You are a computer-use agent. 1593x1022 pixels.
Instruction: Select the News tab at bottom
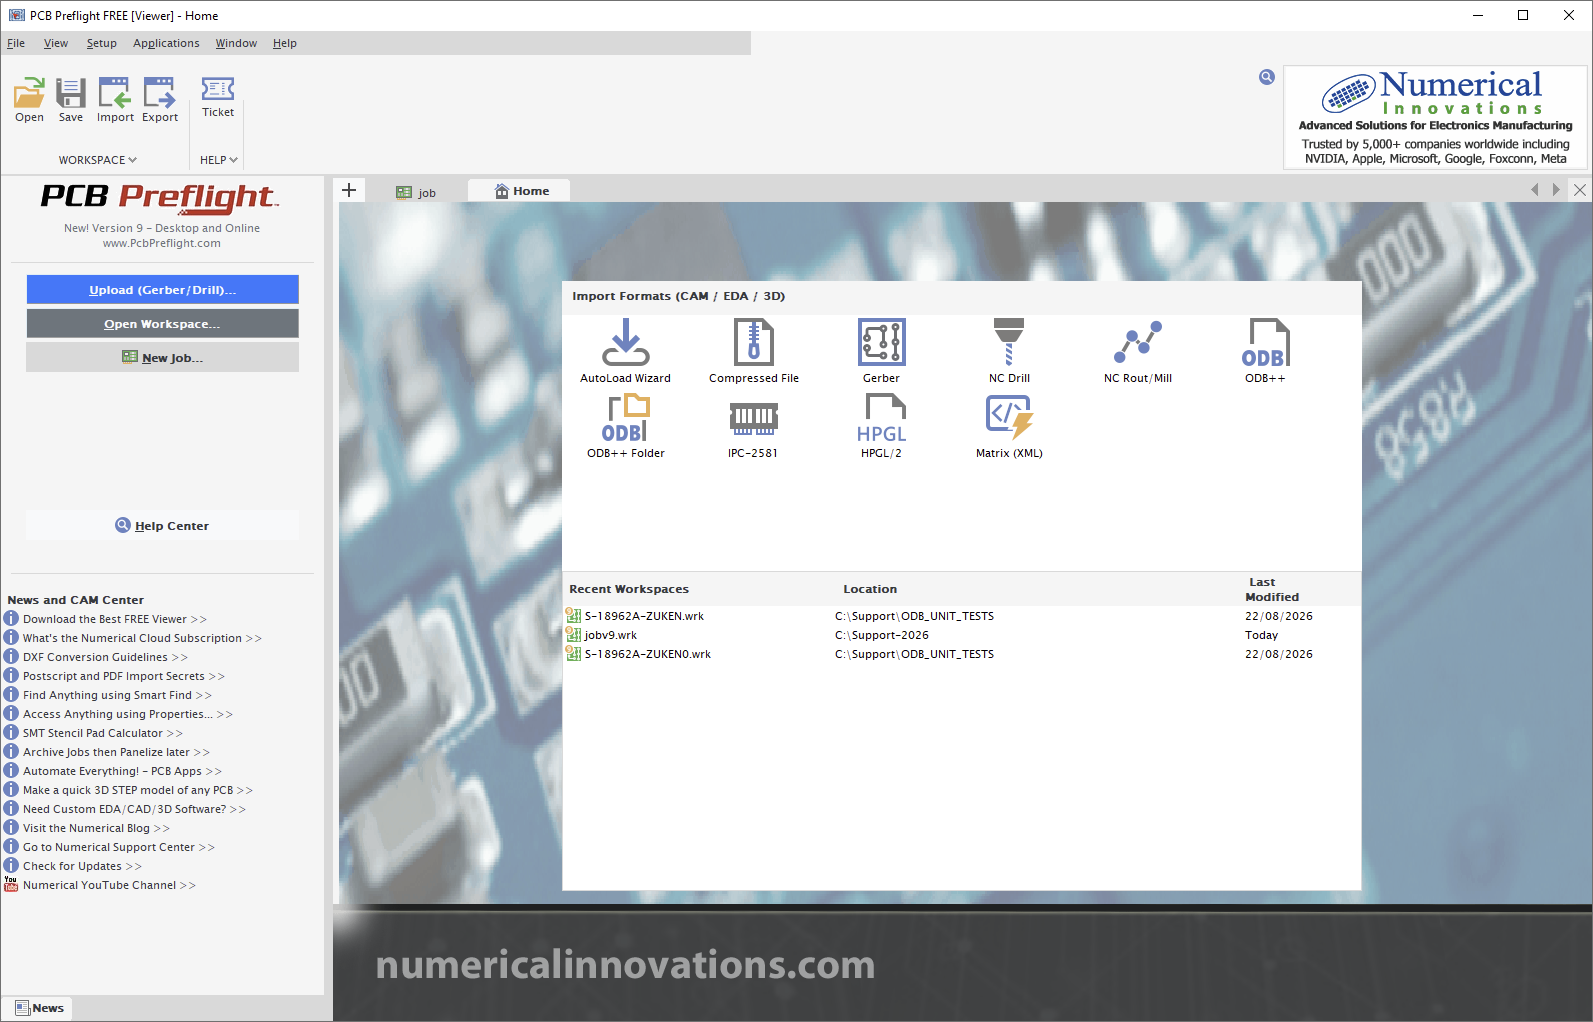coord(39,1008)
